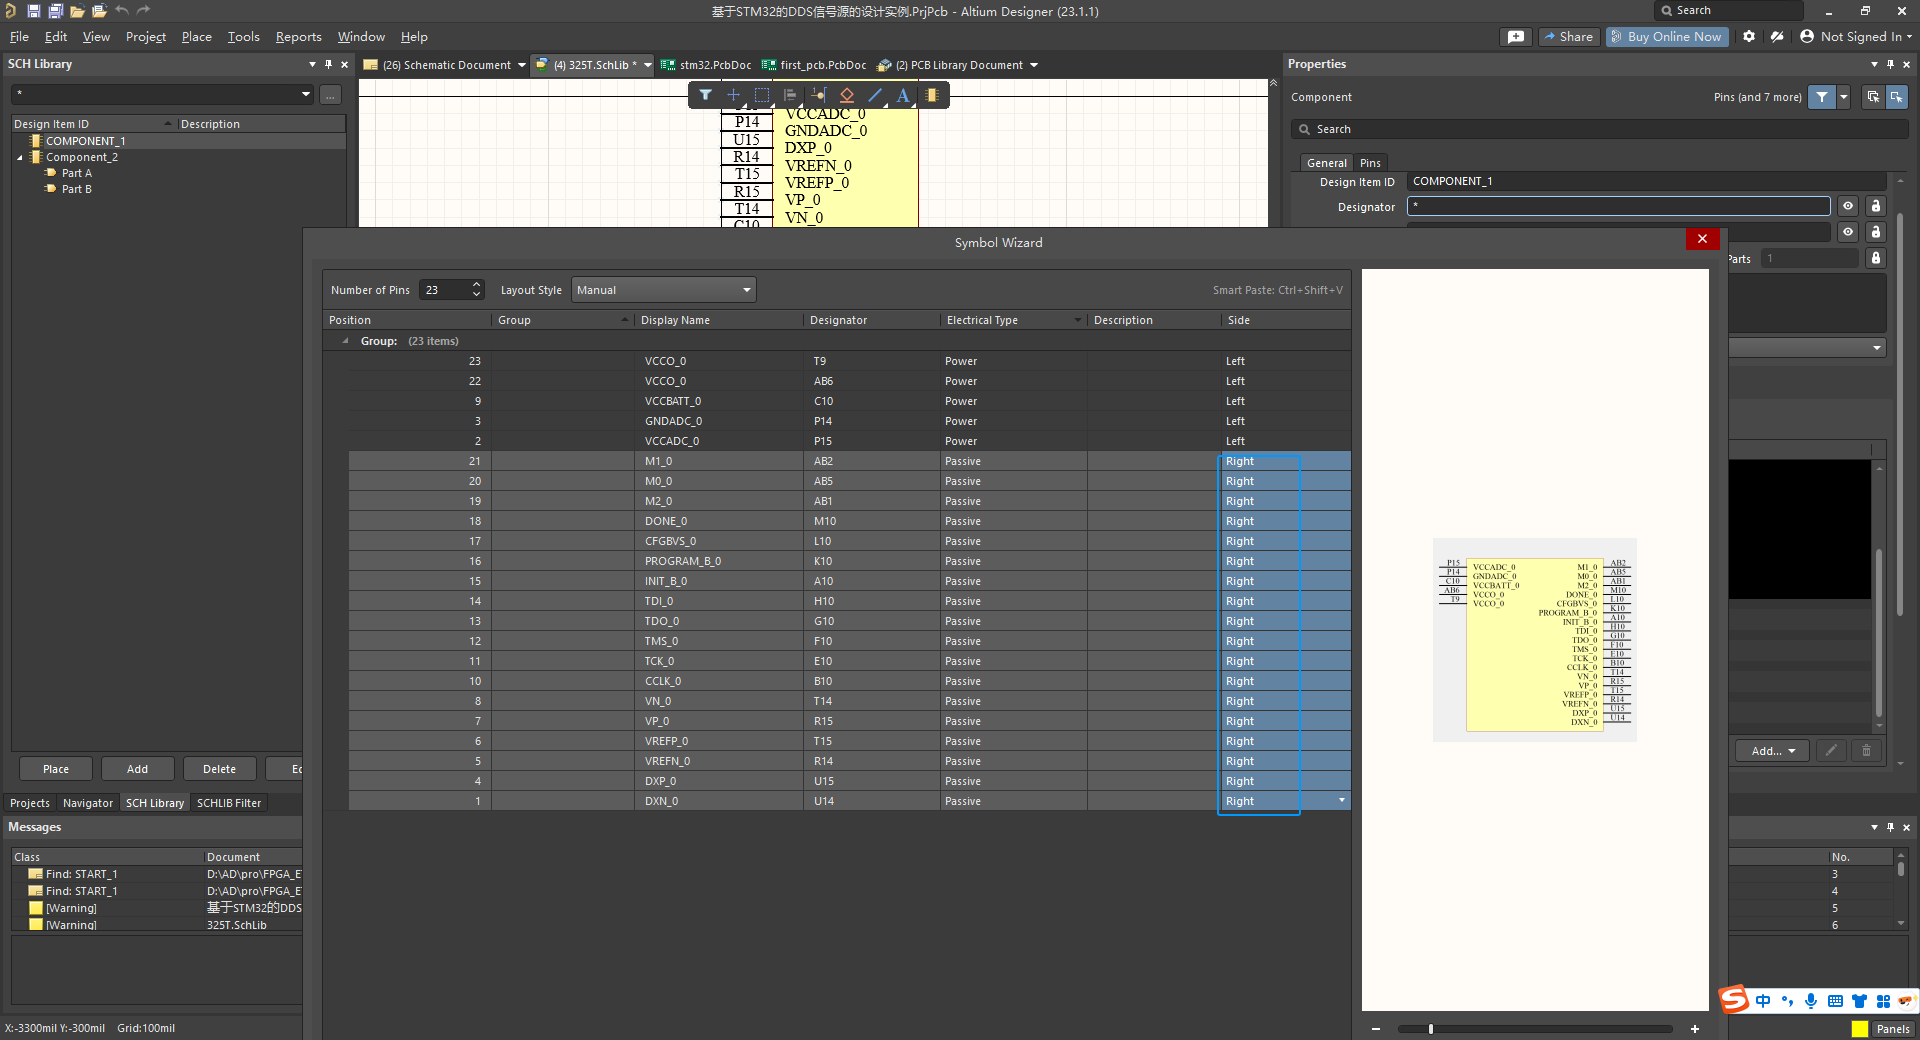Collapse the Group 23 items row
1920x1040 pixels.
point(346,341)
